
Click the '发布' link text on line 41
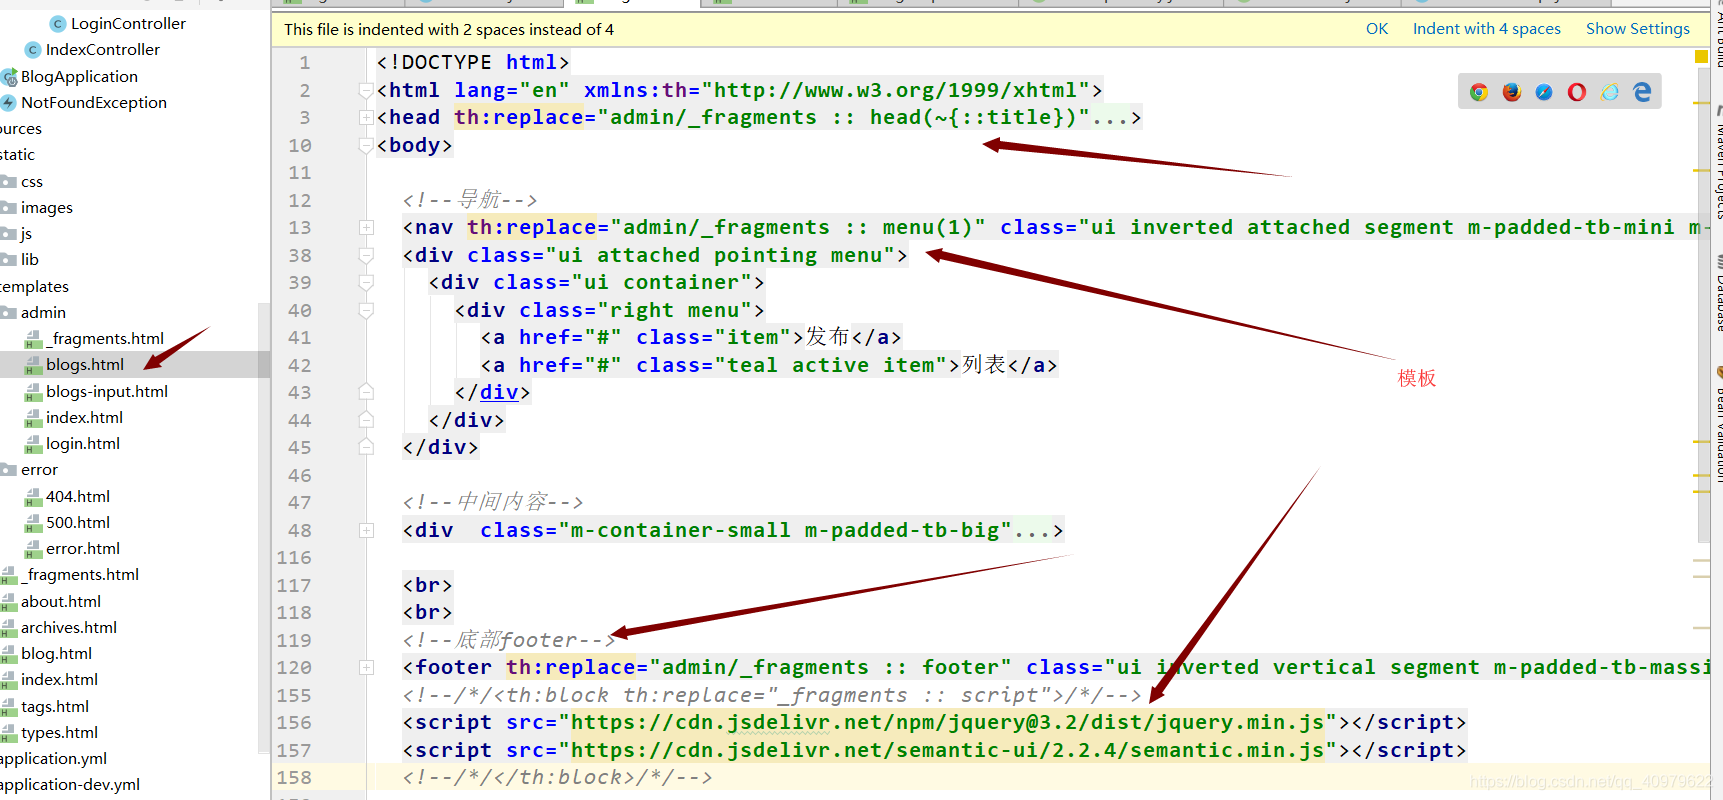coord(827,337)
